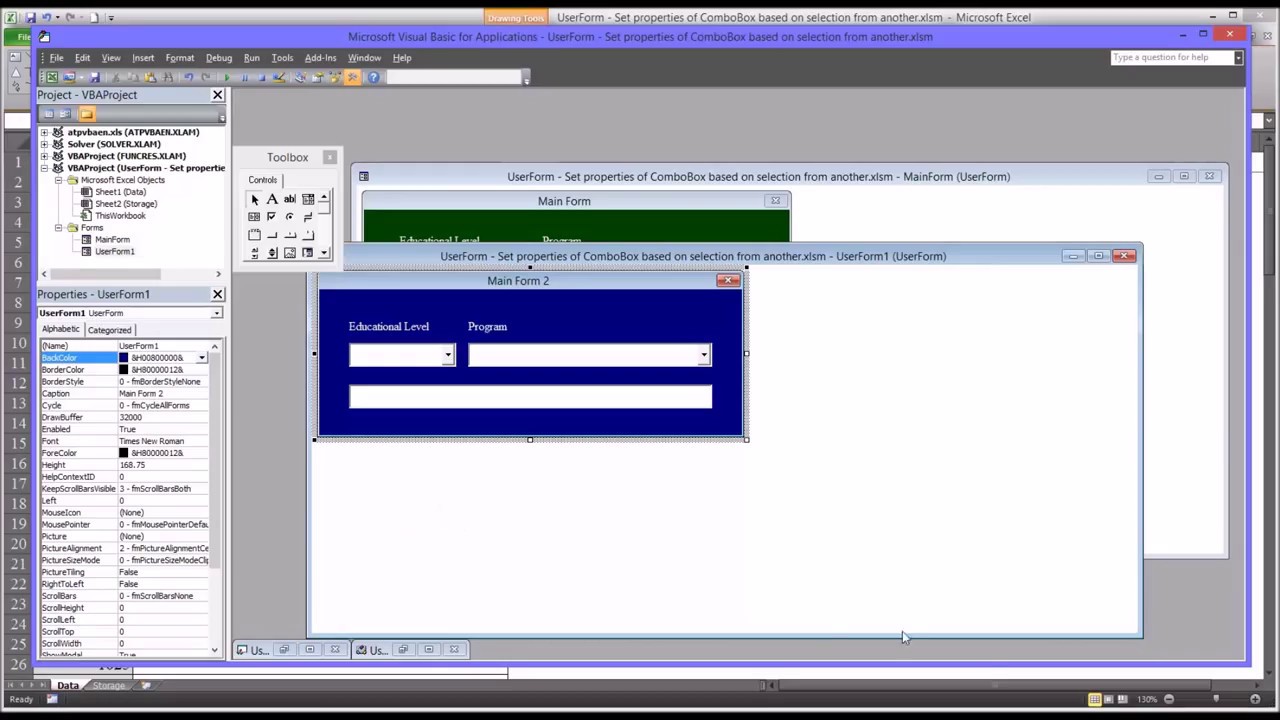Image resolution: width=1280 pixels, height=720 pixels.
Task: Select the TextBox control in the Toolbox
Action: click(x=290, y=200)
